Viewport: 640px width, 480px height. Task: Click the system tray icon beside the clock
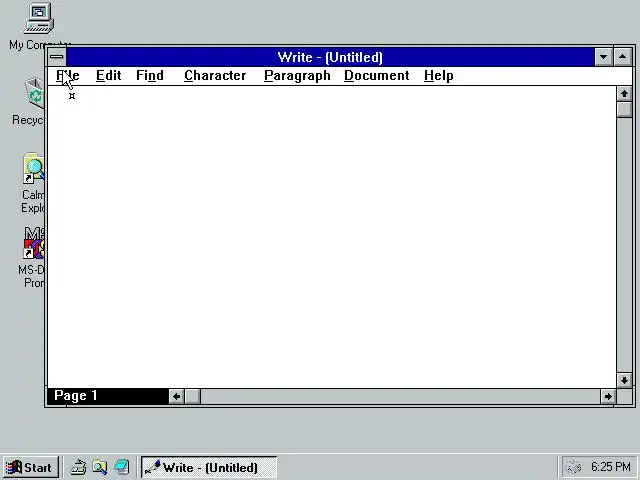coord(573,467)
